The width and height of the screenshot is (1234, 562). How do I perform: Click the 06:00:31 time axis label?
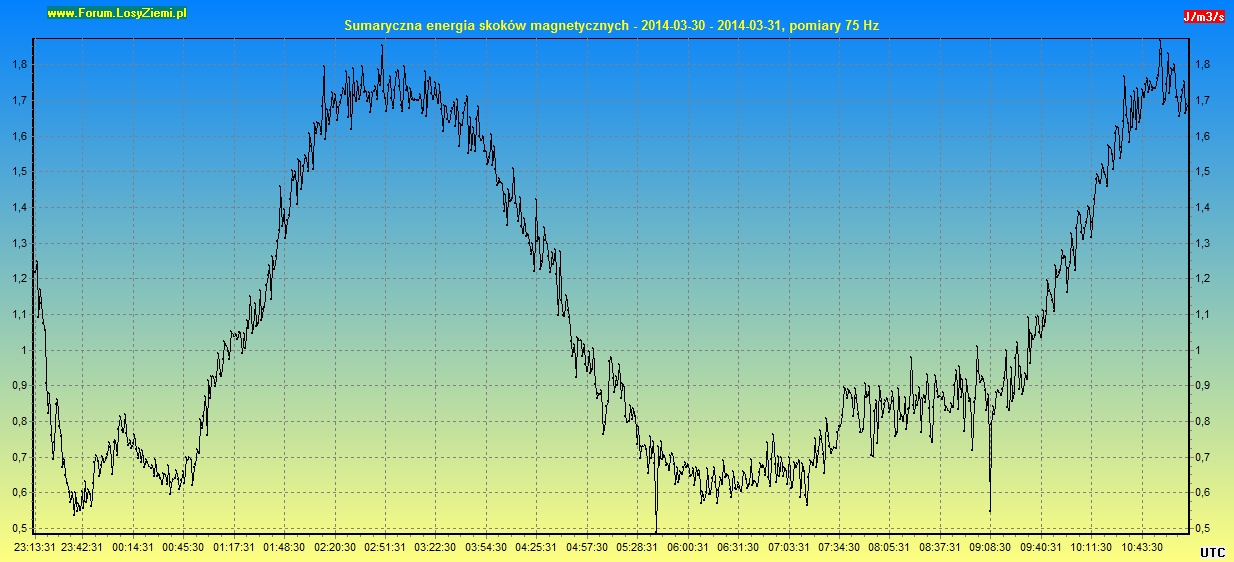(x=688, y=547)
